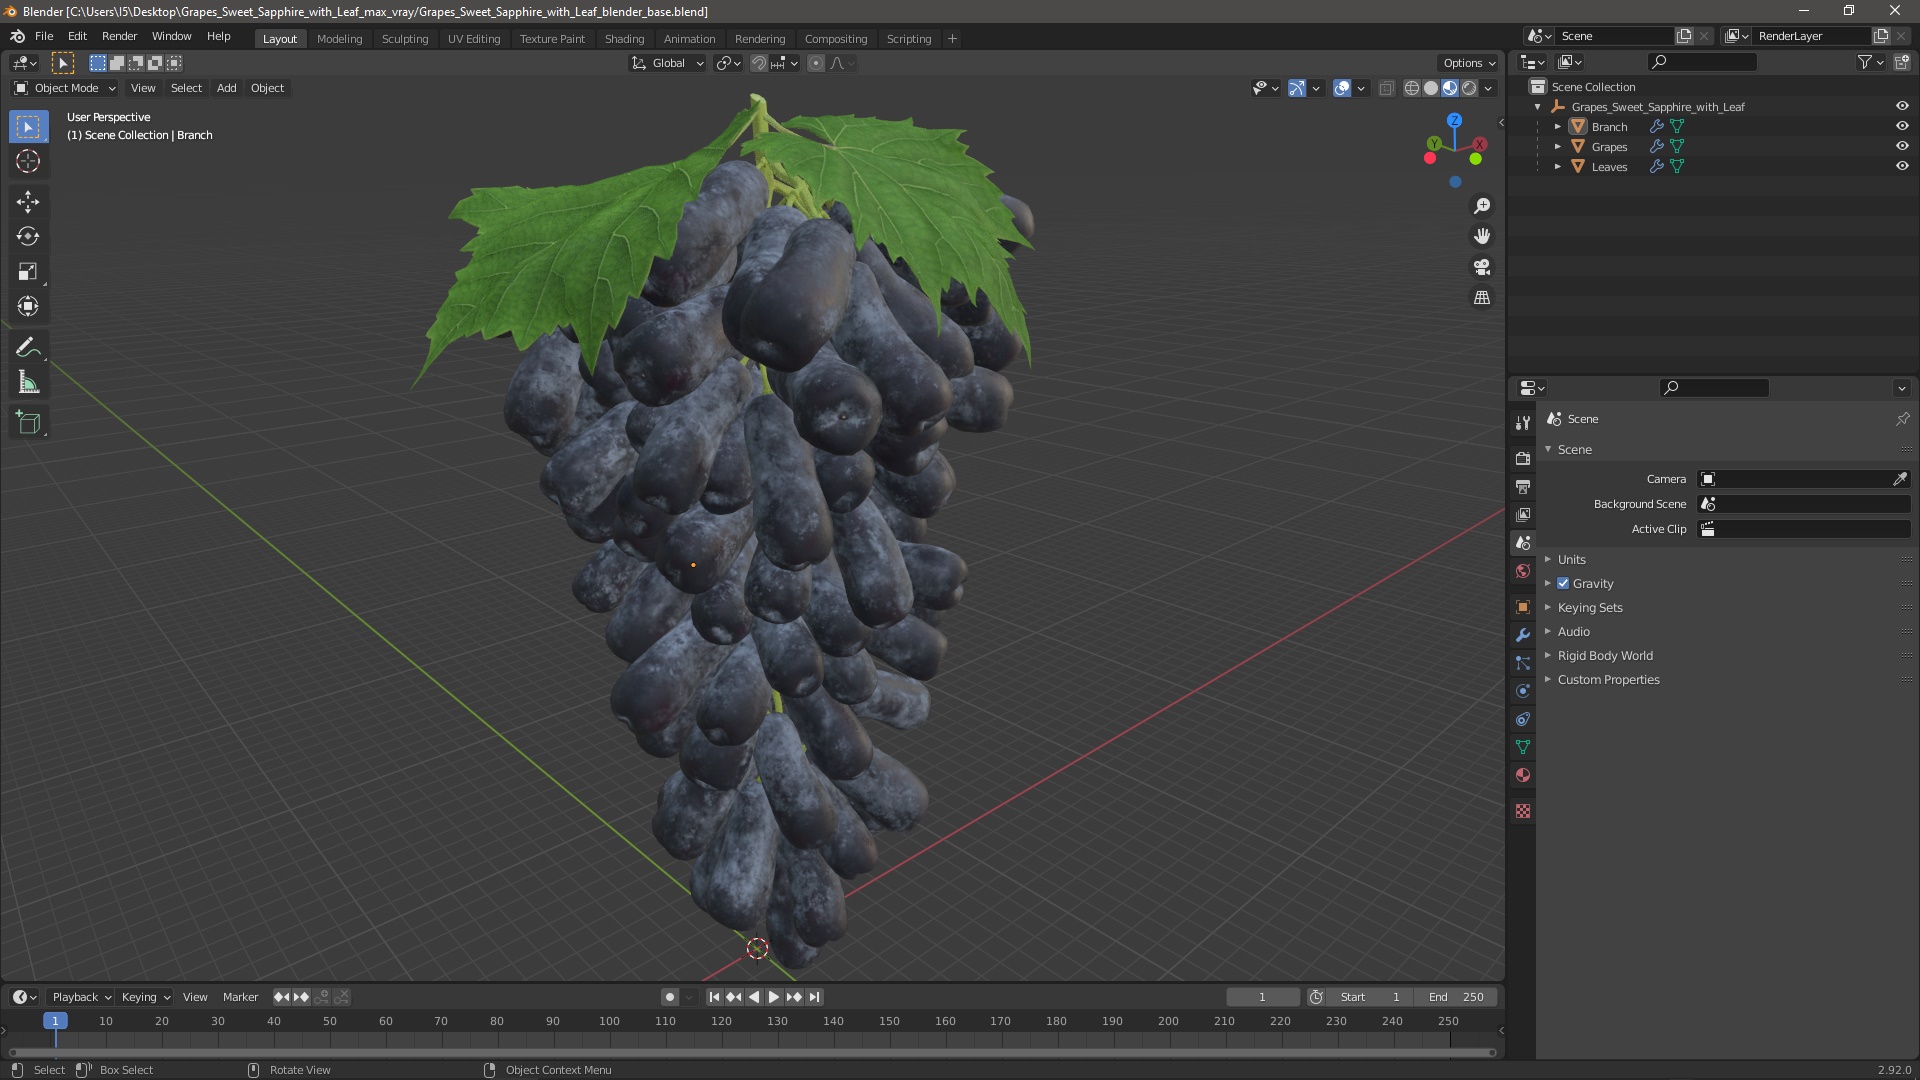Switch orthographic/perspective grid icon
The image size is (1920, 1080).
pos(1482,298)
